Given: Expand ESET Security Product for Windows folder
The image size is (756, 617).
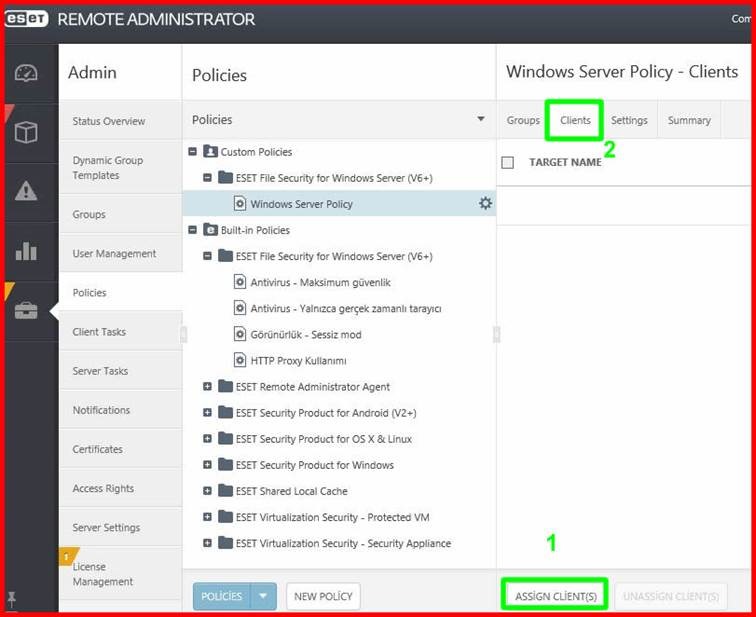Looking at the screenshot, I should tap(207, 465).
